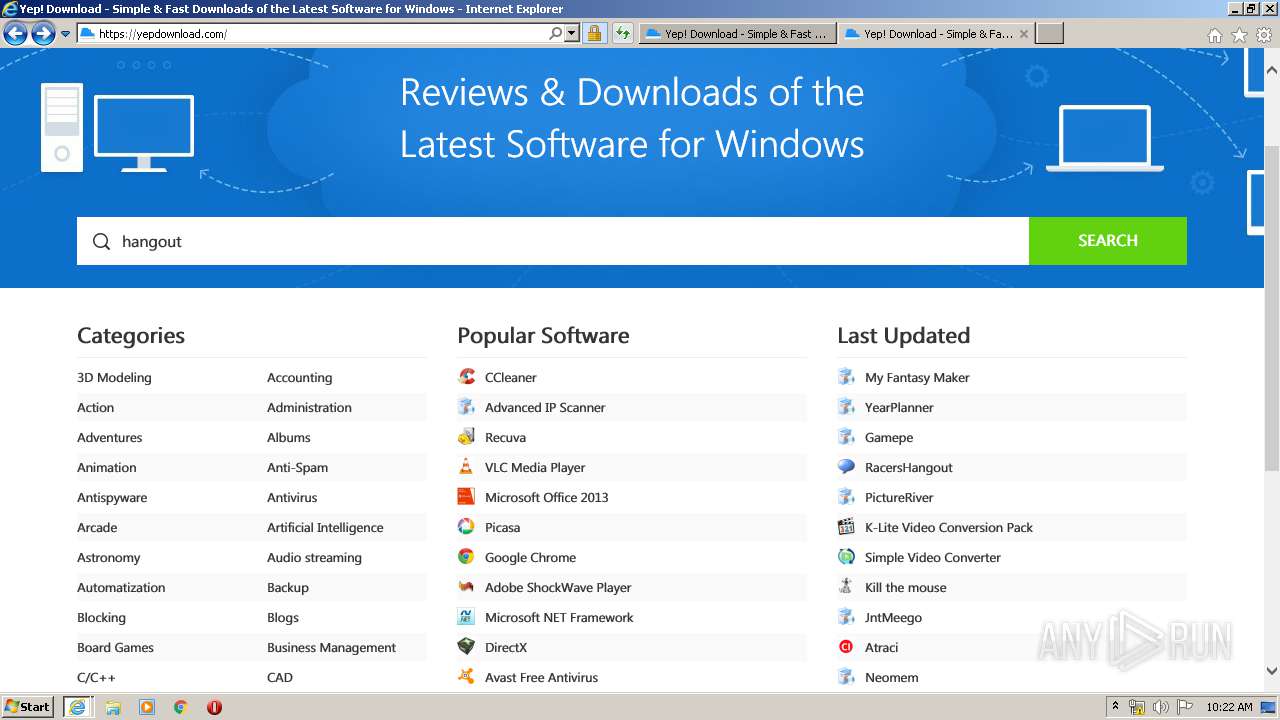
Task: Click the magnifier icon in the address bar
Action: pos(556,33)
